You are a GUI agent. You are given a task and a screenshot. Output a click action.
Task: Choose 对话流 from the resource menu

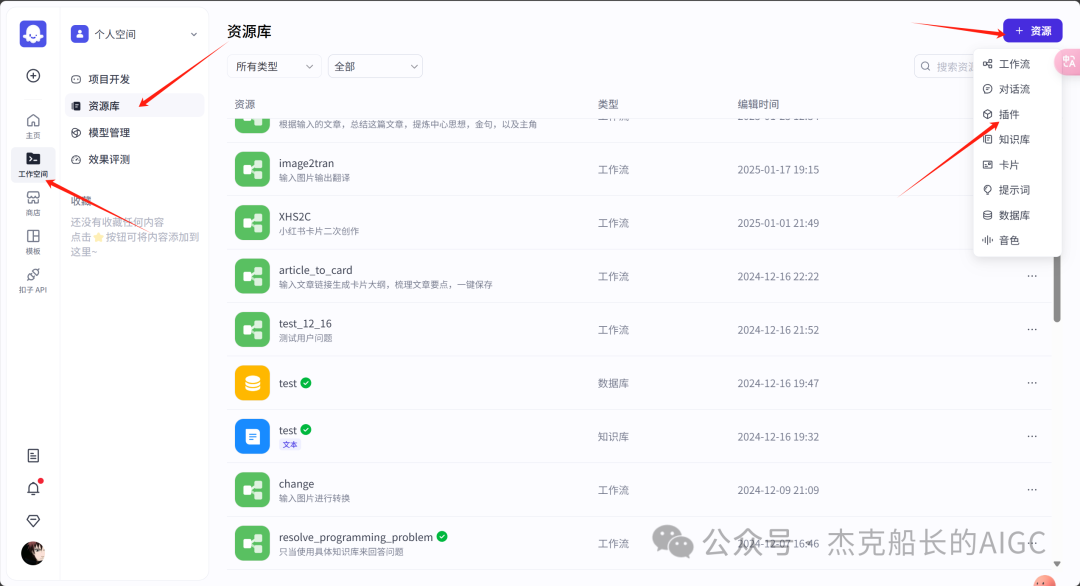pyautogui.click(x=1017, y=89)
